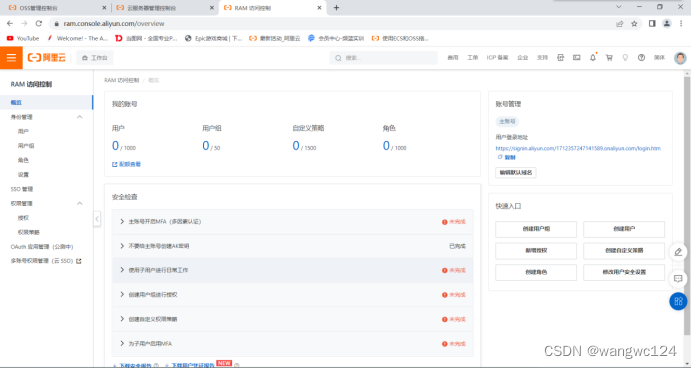The width and height of the screenshot is (692, 368).
Task: Open 多账号权限管理 (云 SSO) external link
Action: tap(46, 261)
